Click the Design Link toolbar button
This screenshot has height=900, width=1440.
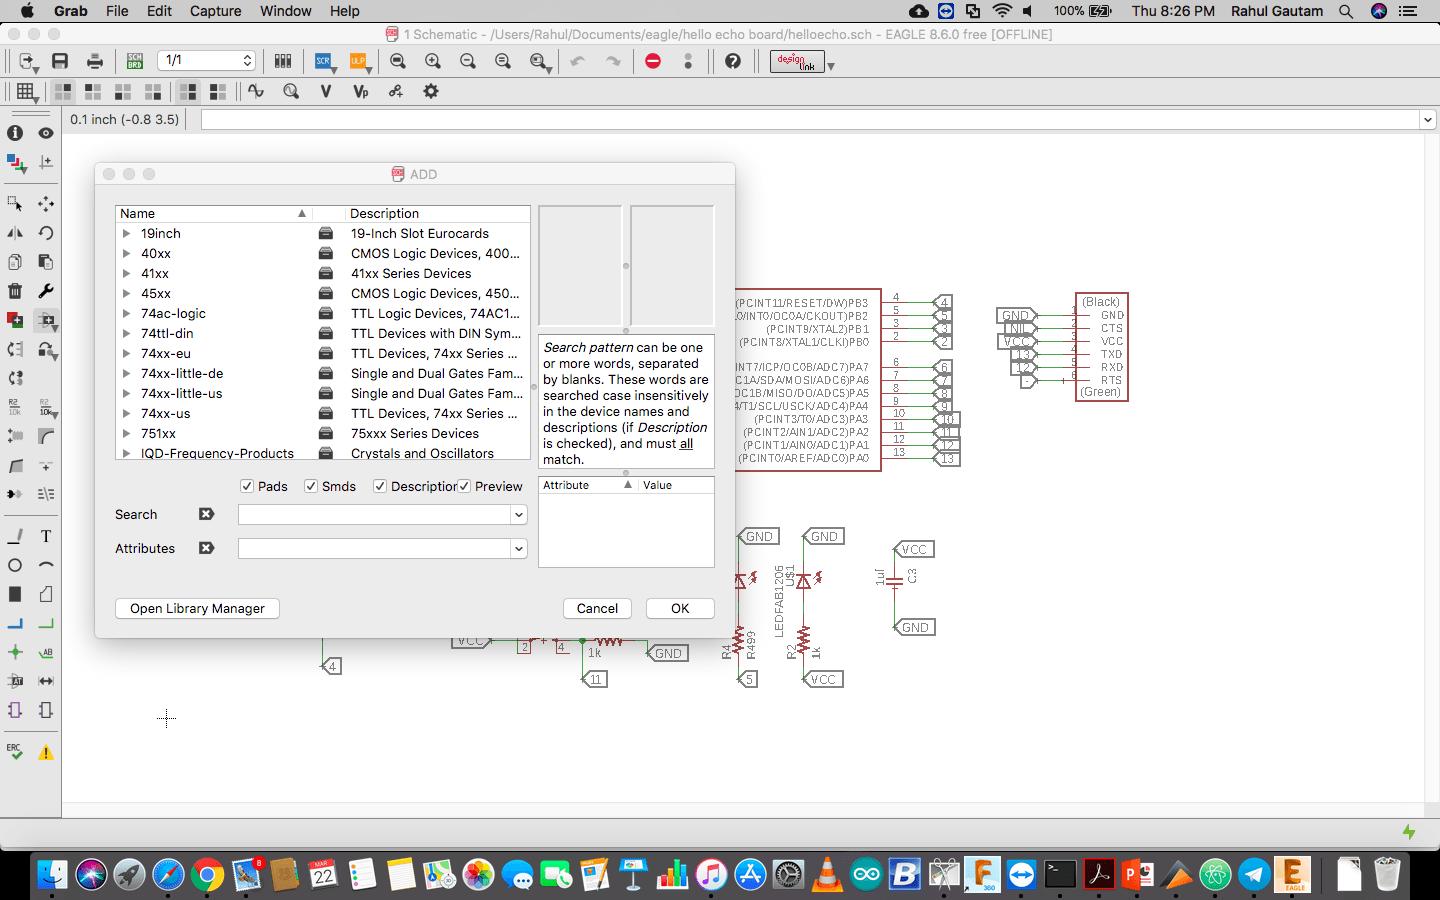(798, 61)
